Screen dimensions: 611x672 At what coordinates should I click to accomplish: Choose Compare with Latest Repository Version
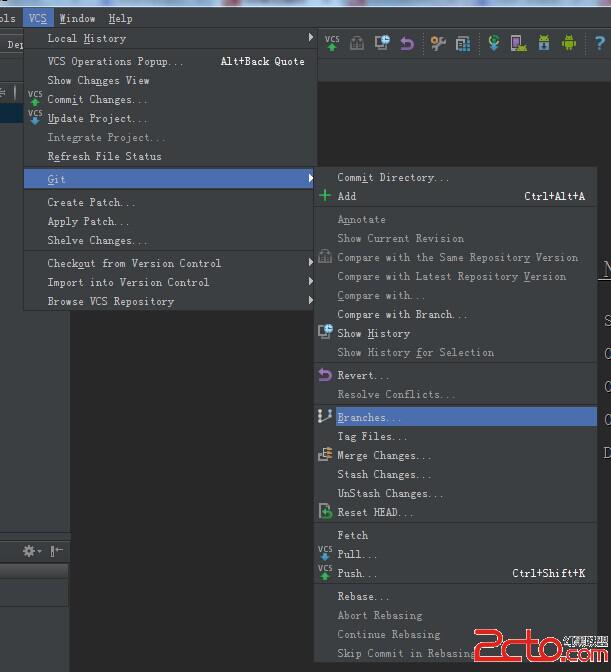click(456, 276)
